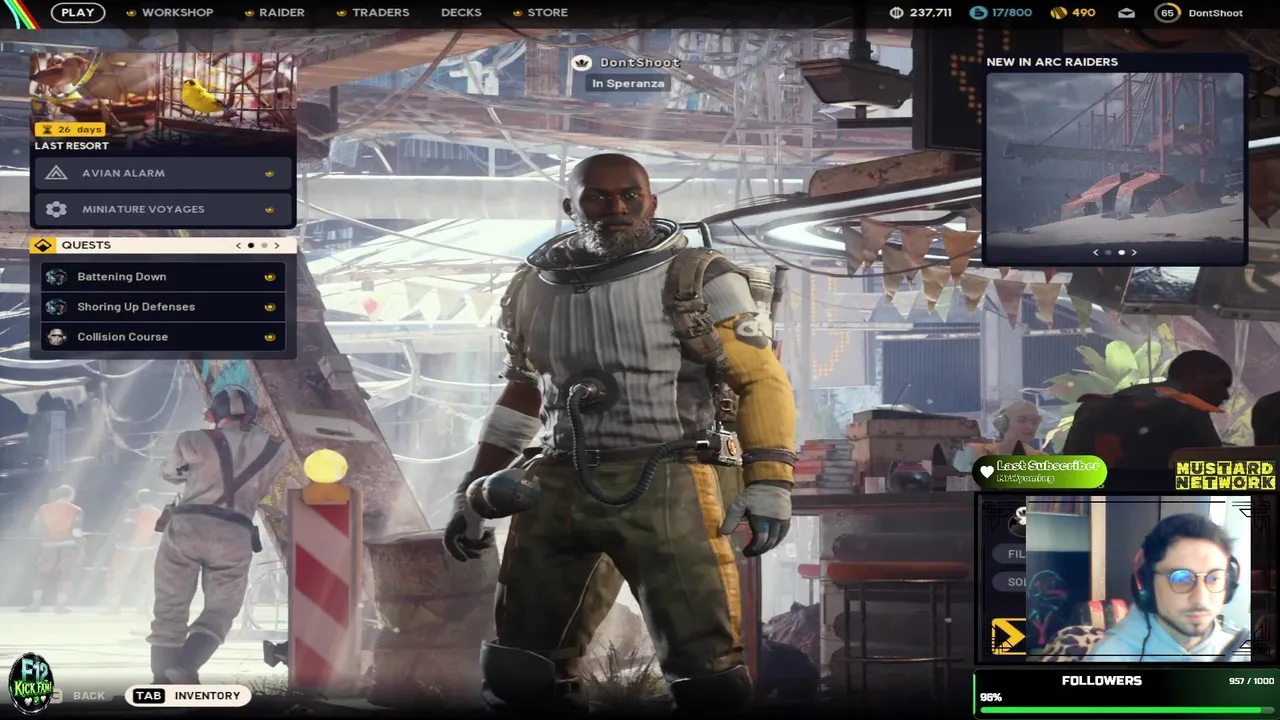Click the LAST RESORT event title
Image resolution: width=1280 pixels, height=720 pixels.
(x=72, y=146)
